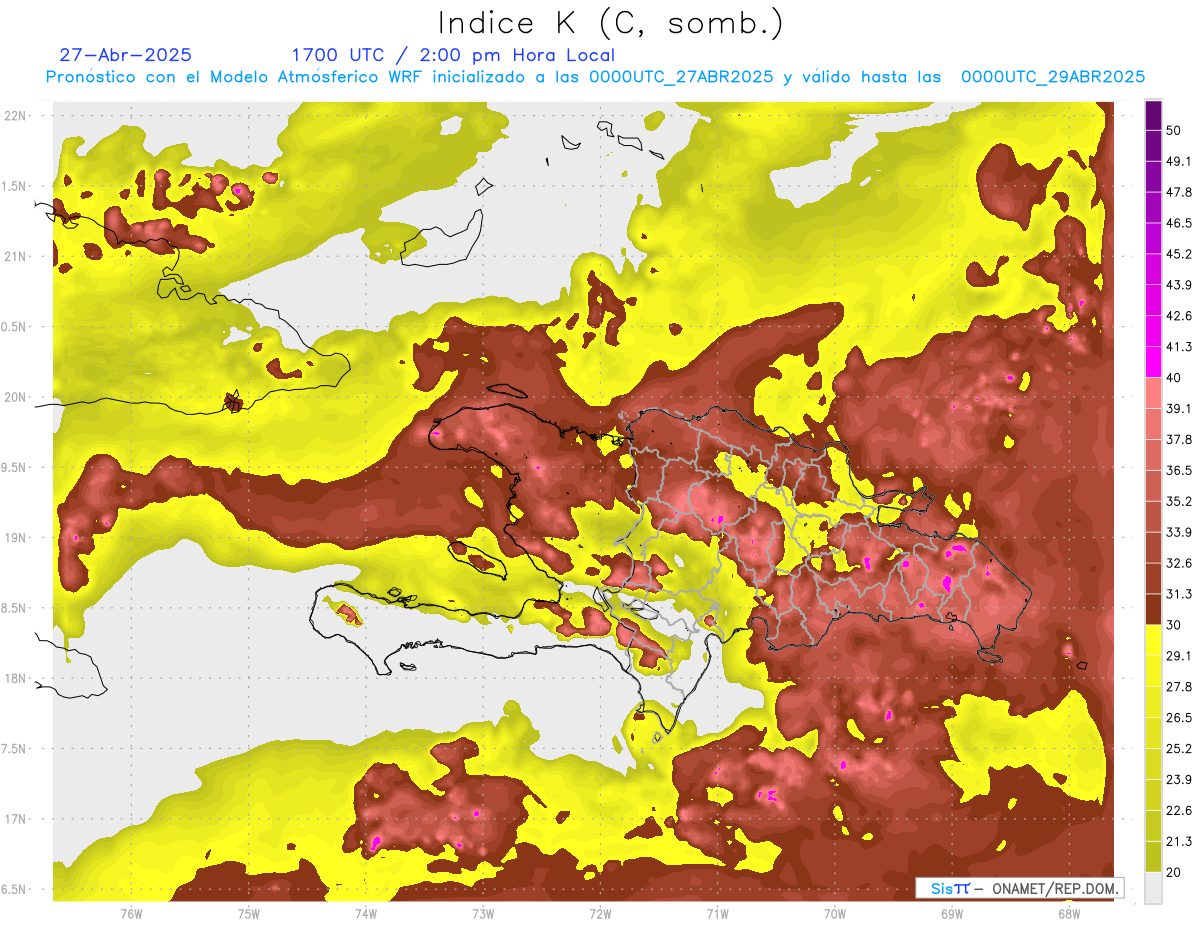Click the "70W" longitude label
This screenshot has width=1200, height=927.
[x=834, y=914]
